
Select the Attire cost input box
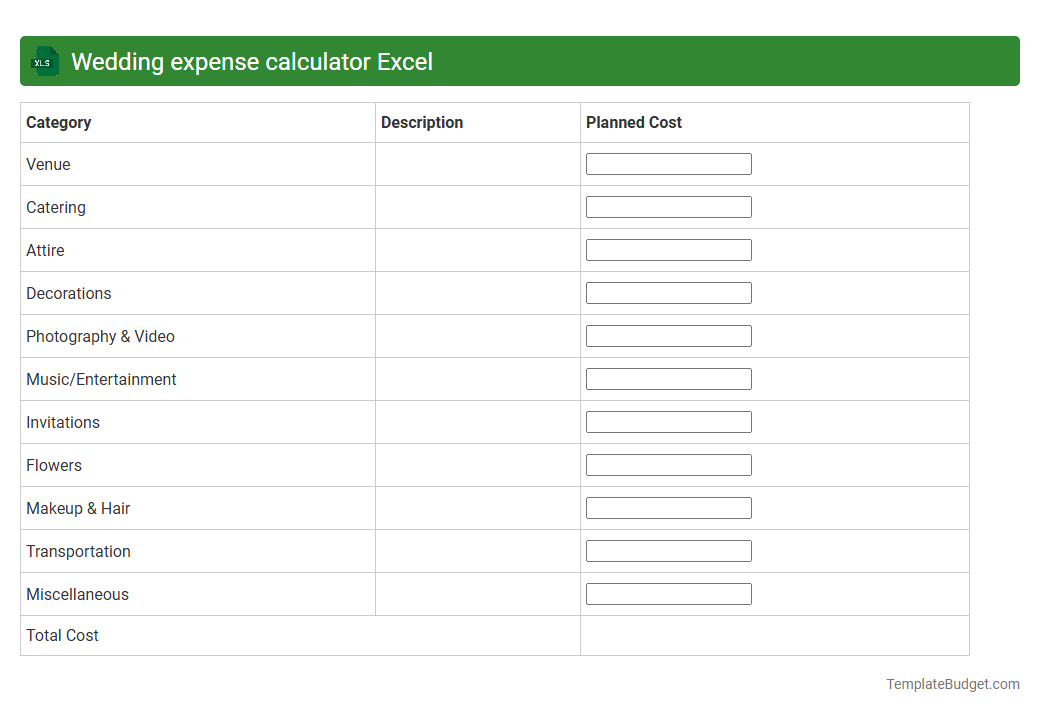tap(668, 249)
